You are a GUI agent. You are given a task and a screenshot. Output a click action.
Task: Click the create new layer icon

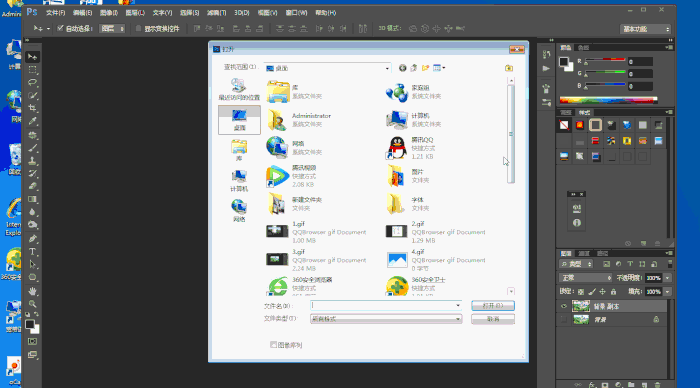(644, 384)
